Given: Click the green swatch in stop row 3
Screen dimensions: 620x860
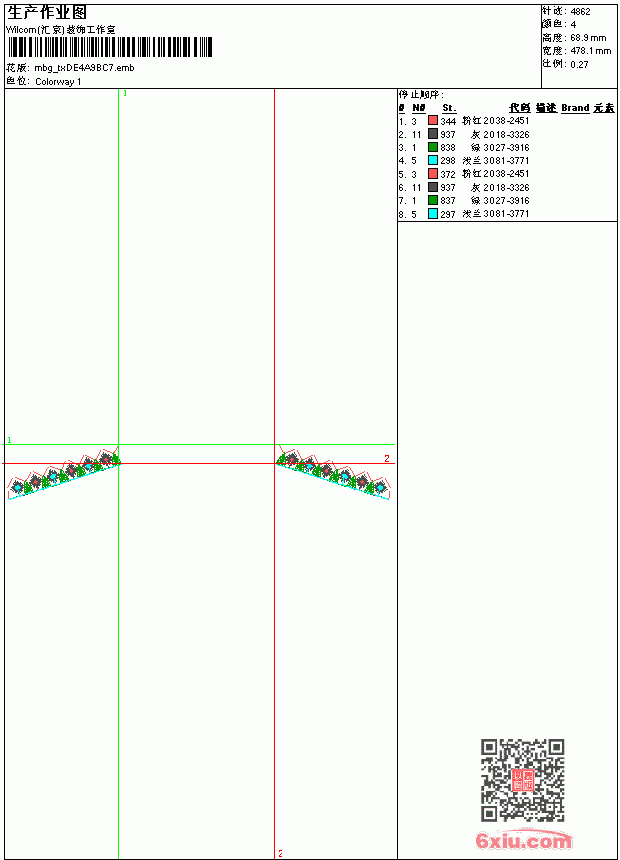Looking at the screenshot, I should [433, 147].
